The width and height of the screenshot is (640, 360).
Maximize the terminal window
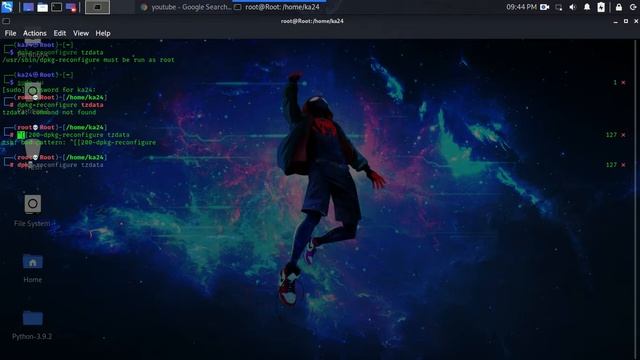pos(626,21)
